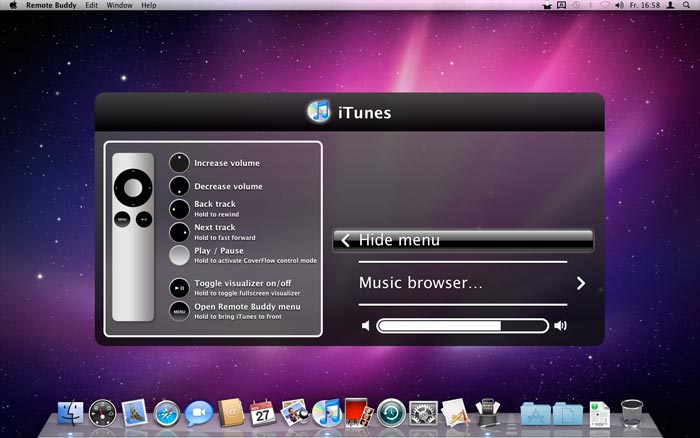Expand Music browser with right chevron

(x=580, y=284)
